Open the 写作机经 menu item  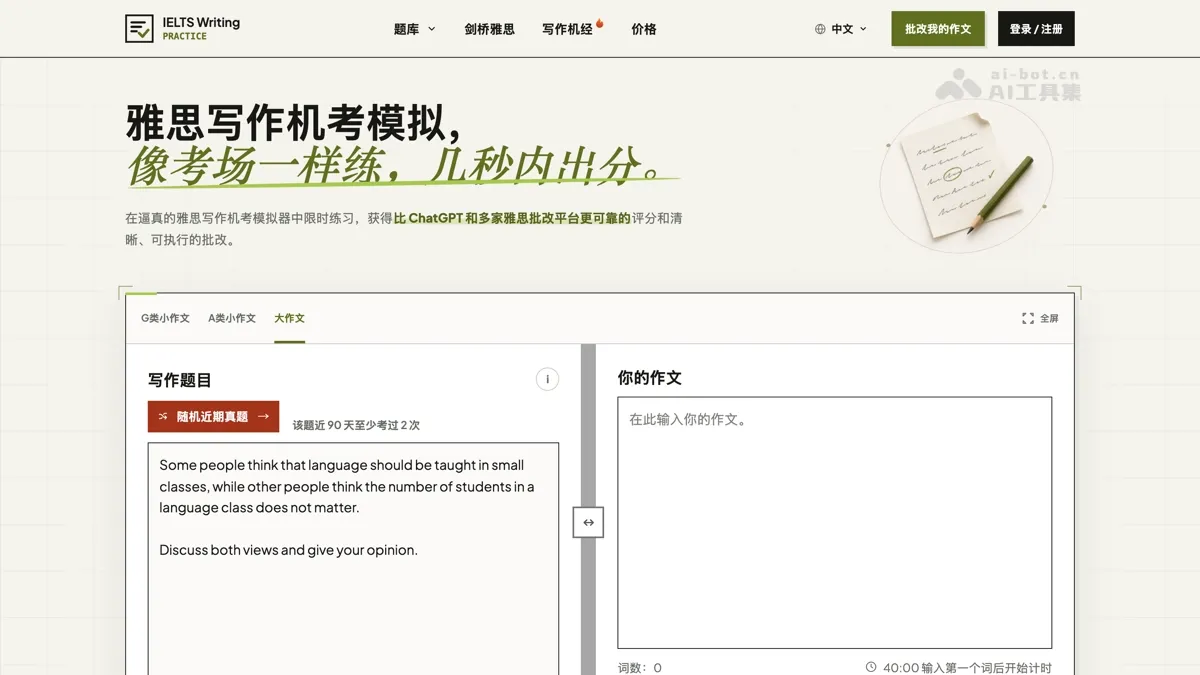tap(567, 29)
